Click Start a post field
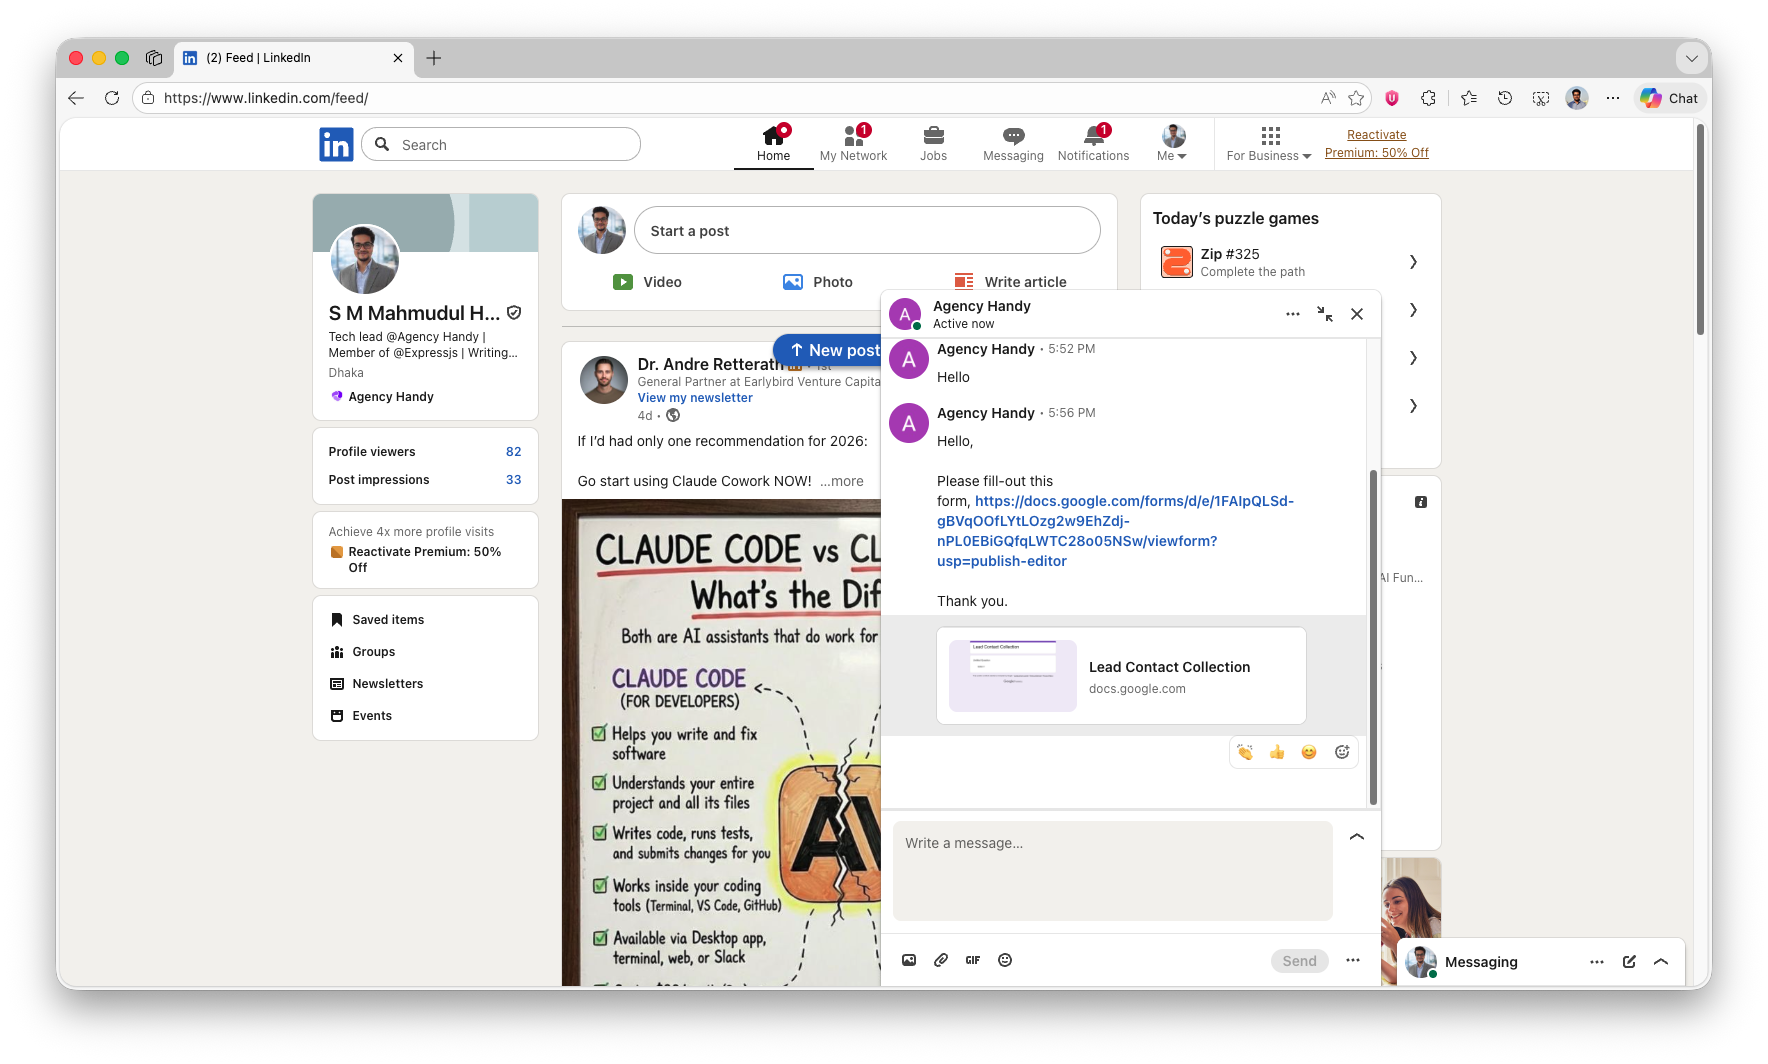The width and height of the screenshot is (1768, 1064). coord(867,231)
